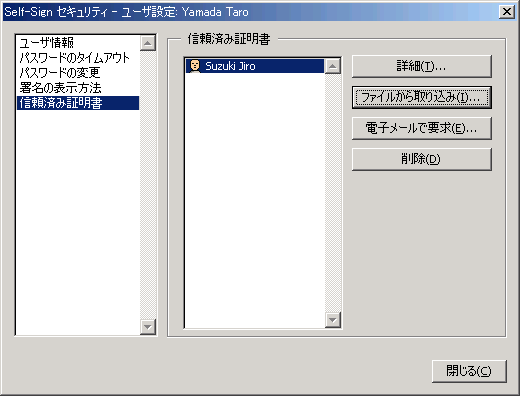Select the Suzuki Jiro certificate entry
Image resolution: width=520 pixels, height=396 pixels.
255,66
